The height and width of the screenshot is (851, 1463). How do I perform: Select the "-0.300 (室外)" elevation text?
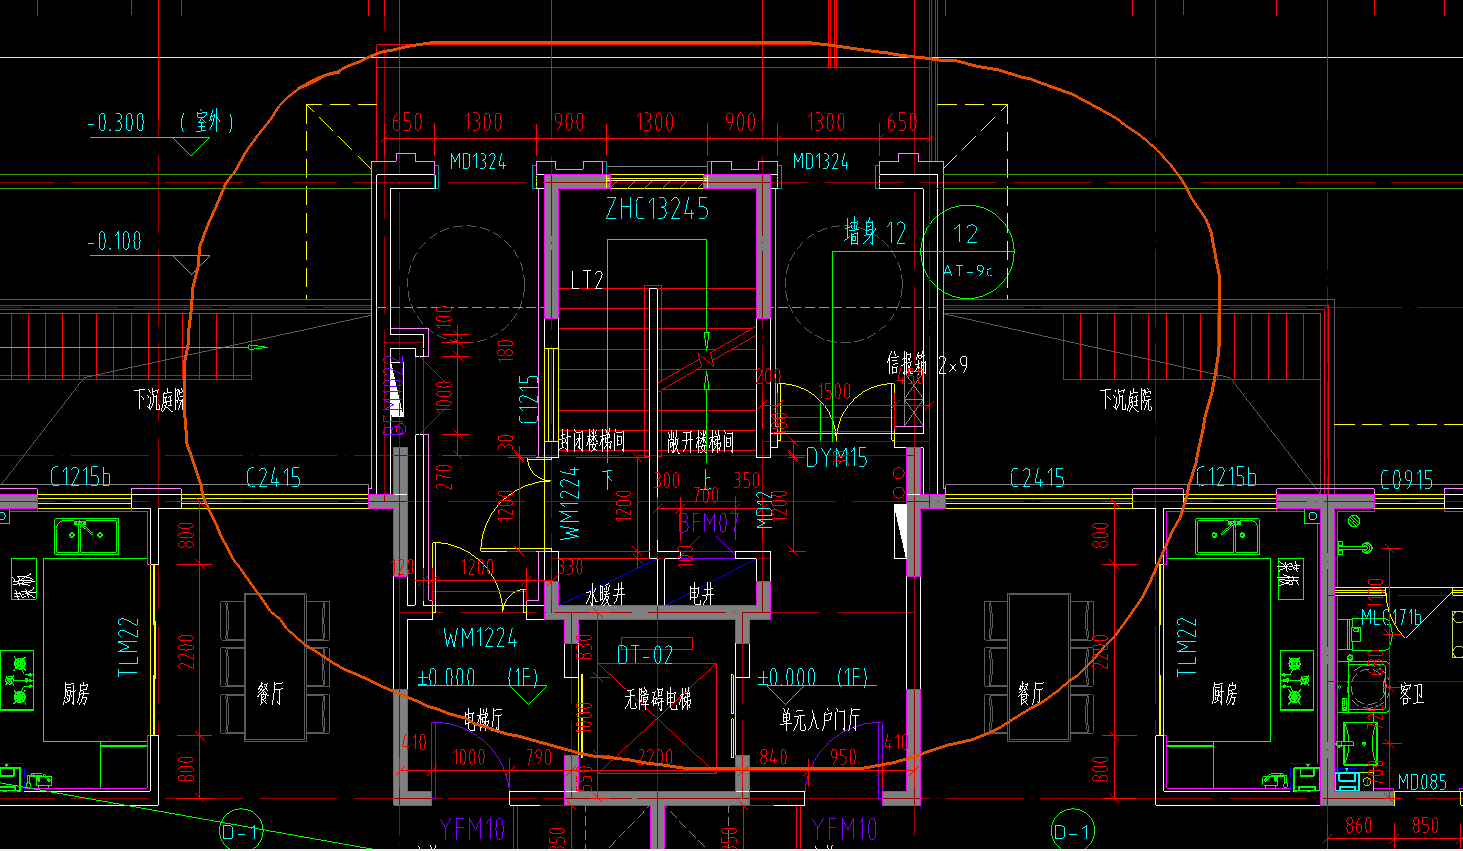[x=160, y=122]
